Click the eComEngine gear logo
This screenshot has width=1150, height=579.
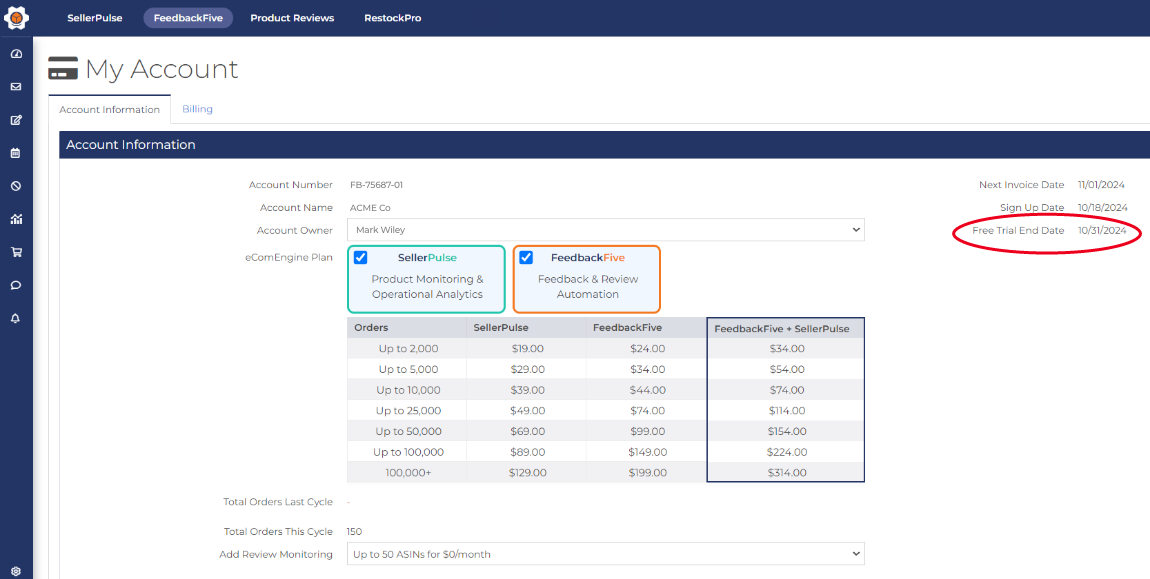(16, 18)
